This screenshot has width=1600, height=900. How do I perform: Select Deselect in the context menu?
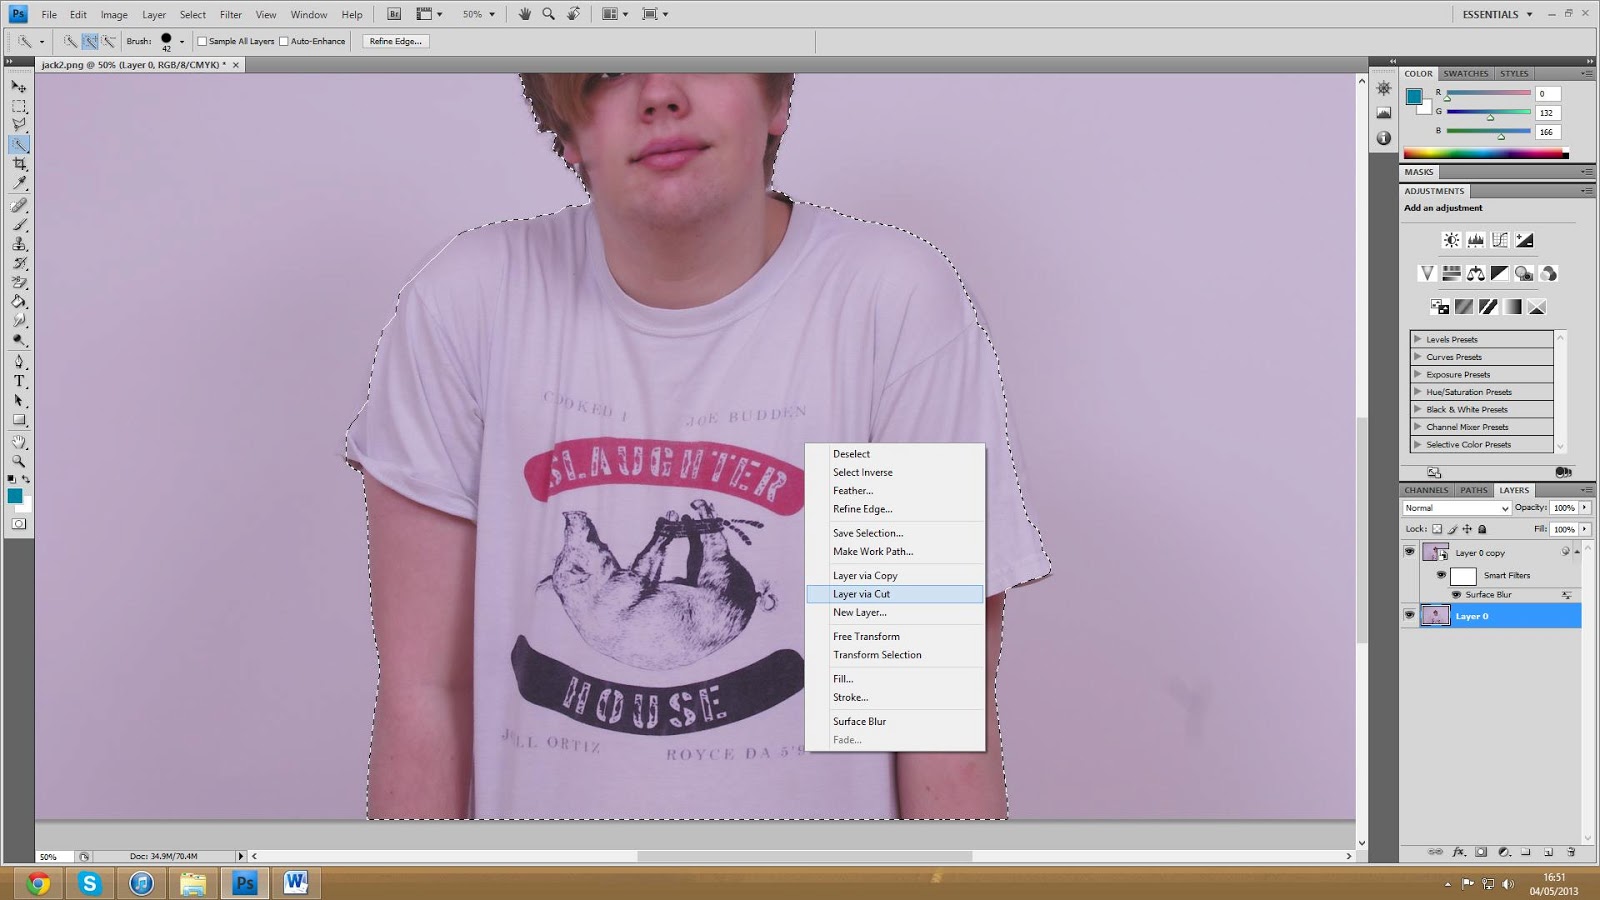coord(852,453)
